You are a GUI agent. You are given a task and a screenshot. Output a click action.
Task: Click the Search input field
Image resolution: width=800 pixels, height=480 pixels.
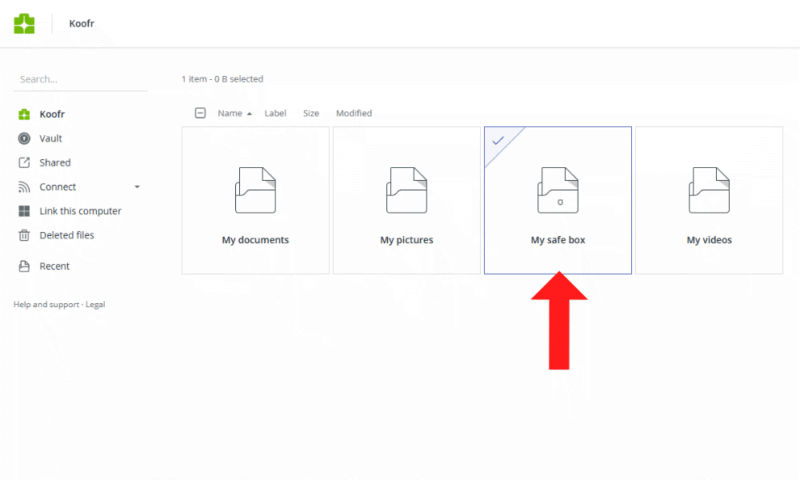(80, 79)
